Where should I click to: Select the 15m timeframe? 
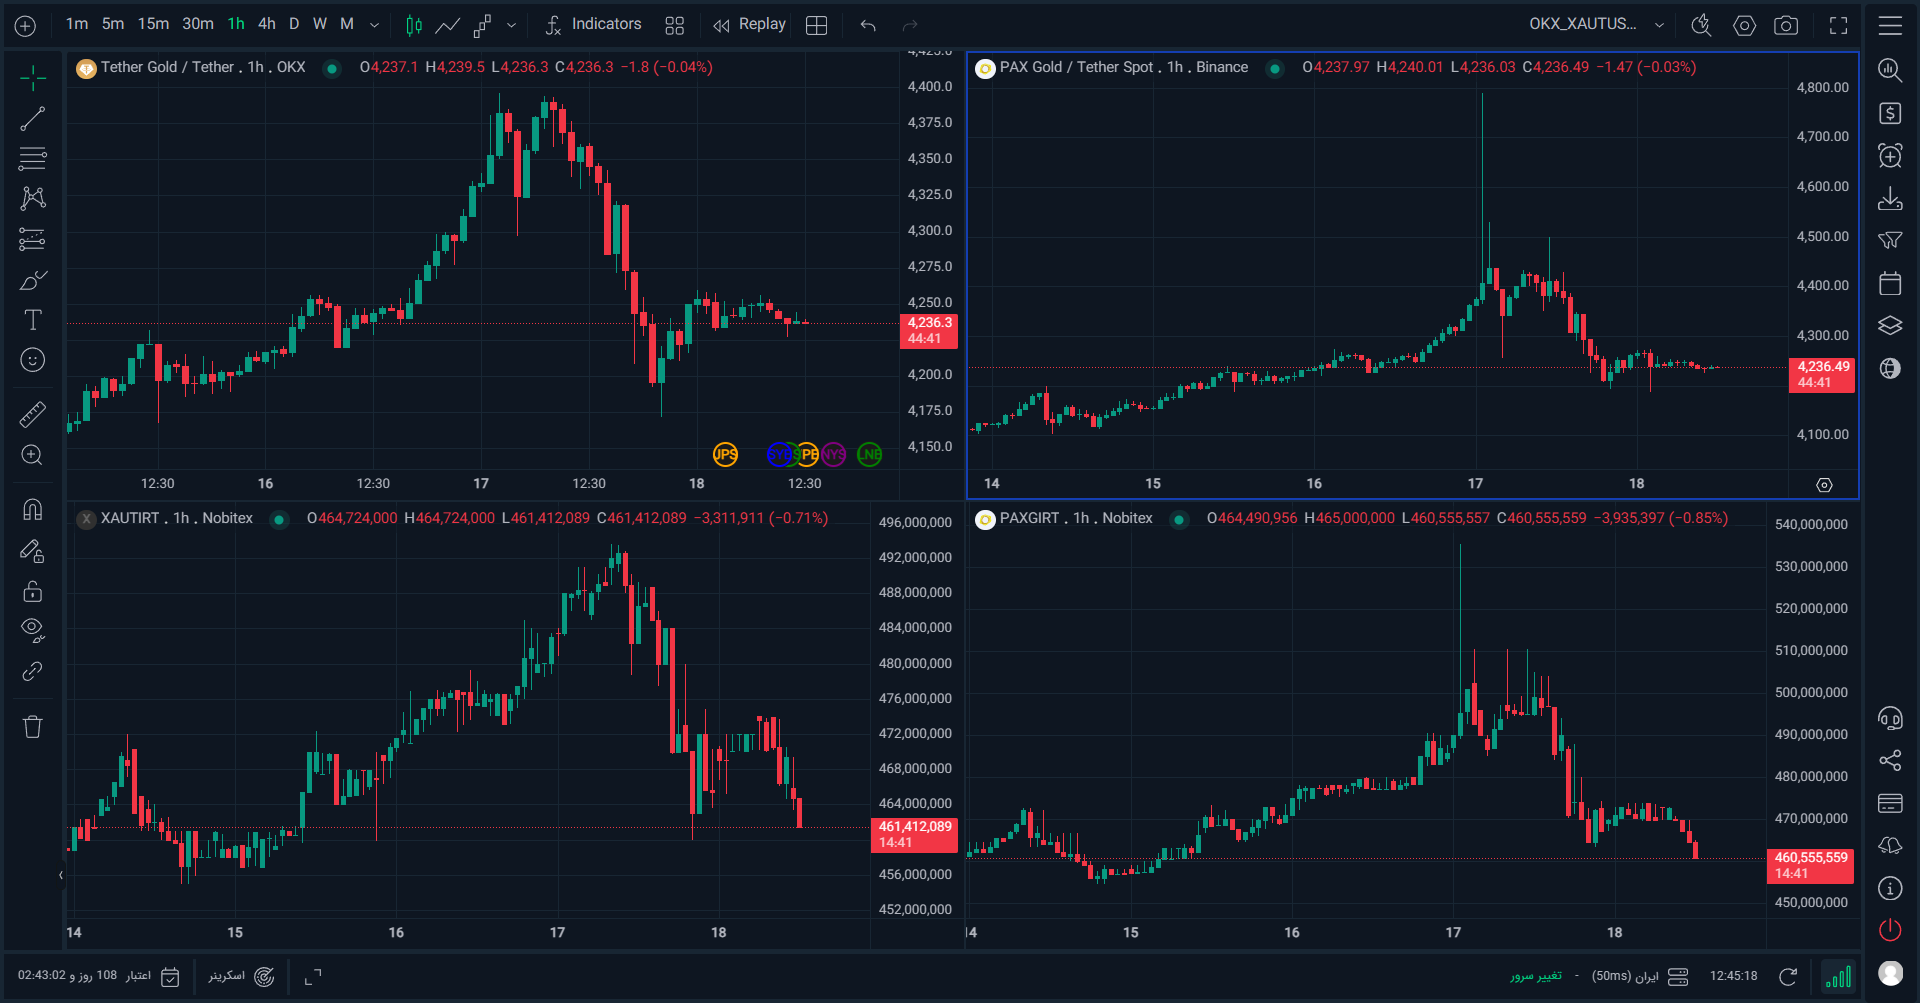point(153,24)
